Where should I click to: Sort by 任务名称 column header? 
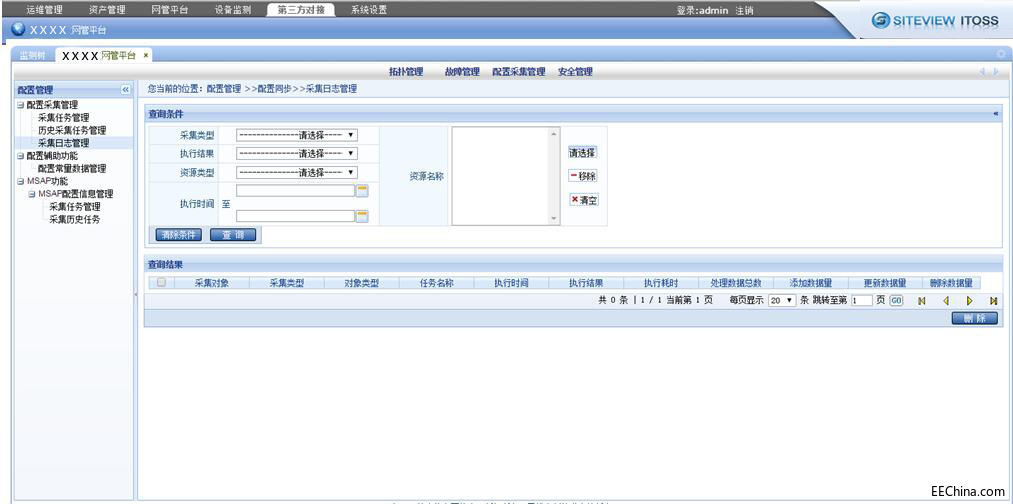point(437,283)
